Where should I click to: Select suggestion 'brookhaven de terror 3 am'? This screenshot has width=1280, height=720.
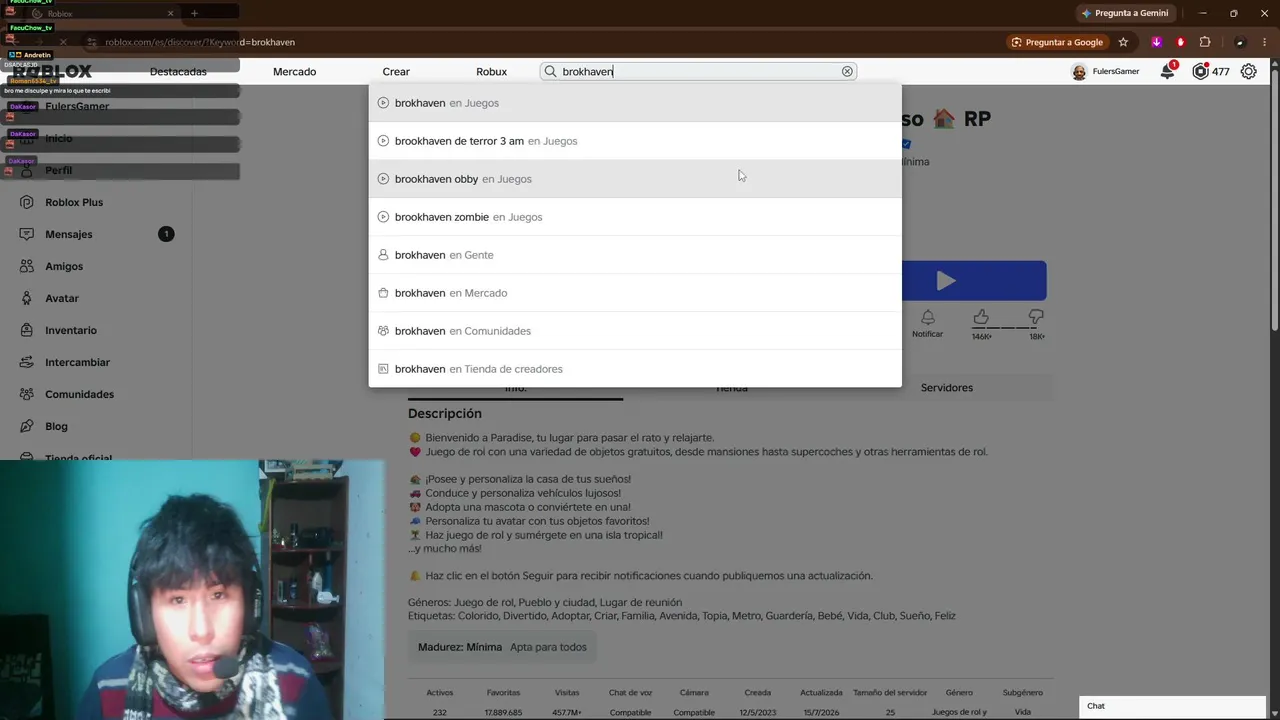tap(635, 141)
